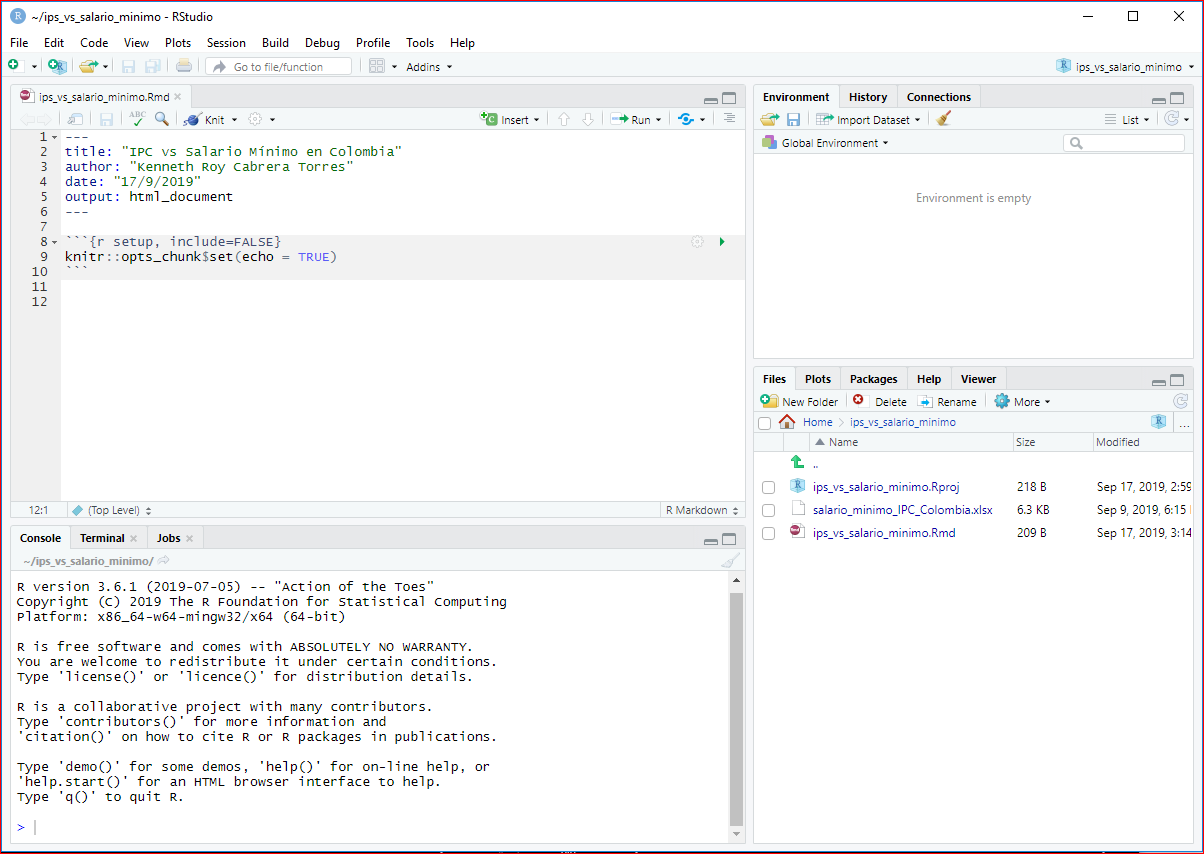
Task: Check the ips_vs_salario_minimo.Rproj file checkbox
Action: coord(768,487)
